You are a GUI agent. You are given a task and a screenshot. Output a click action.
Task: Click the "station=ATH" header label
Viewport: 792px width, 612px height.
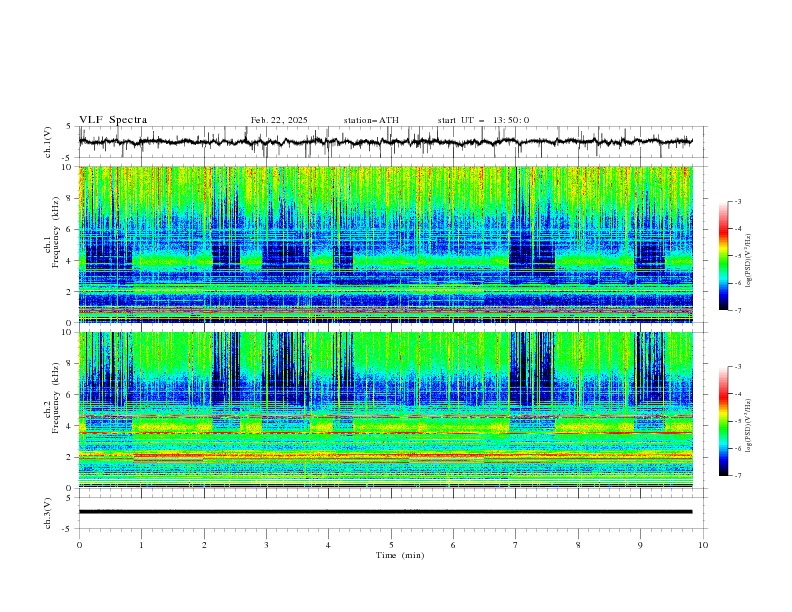pyautogui.click(x=371, y=120)
